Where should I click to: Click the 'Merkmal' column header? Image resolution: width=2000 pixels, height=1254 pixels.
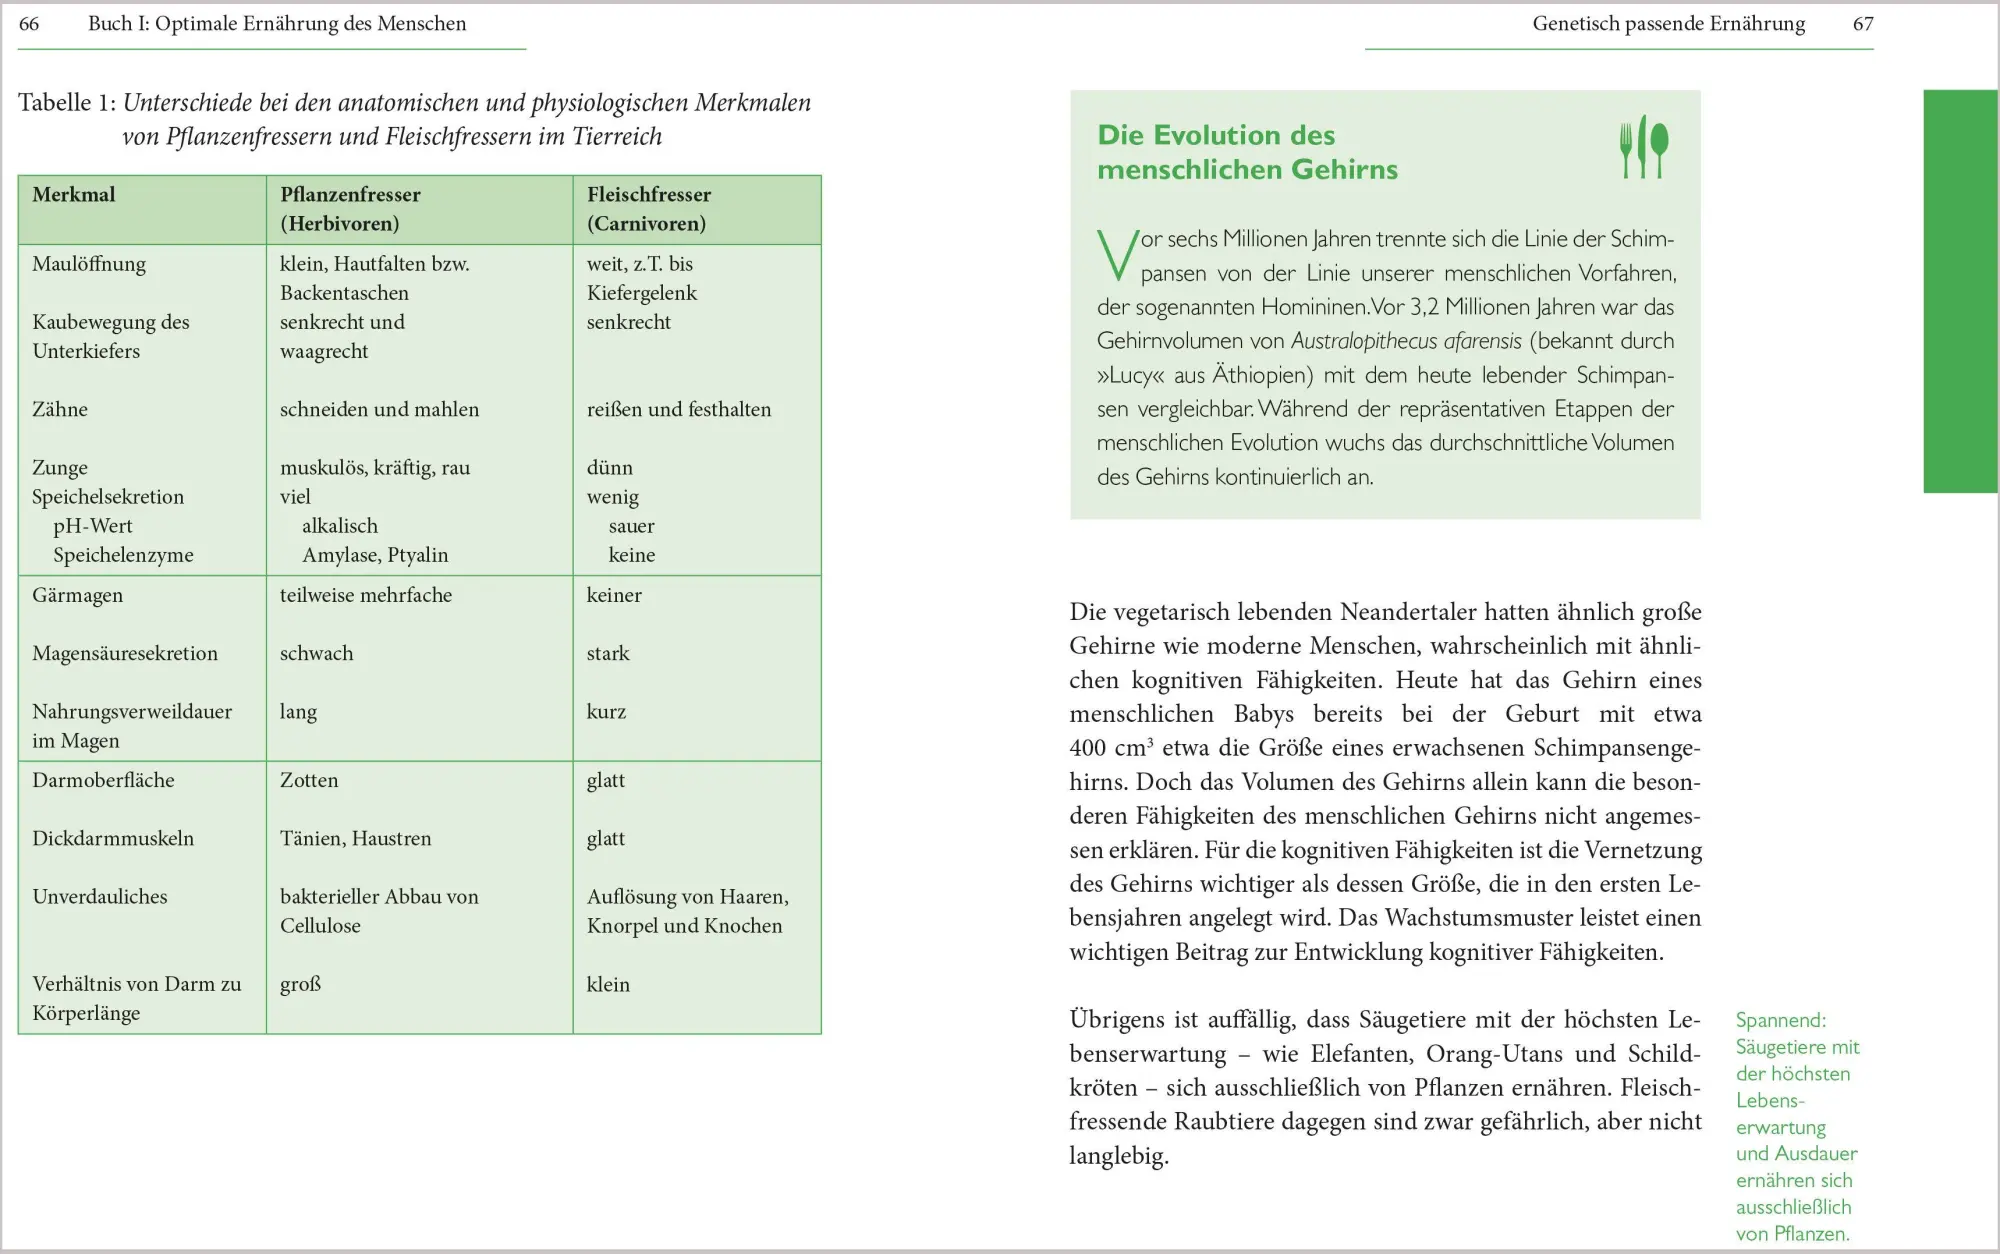[74, 195]
